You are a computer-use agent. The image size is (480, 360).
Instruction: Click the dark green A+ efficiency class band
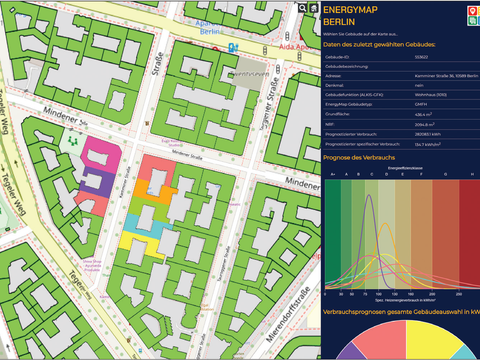[333, 233]
